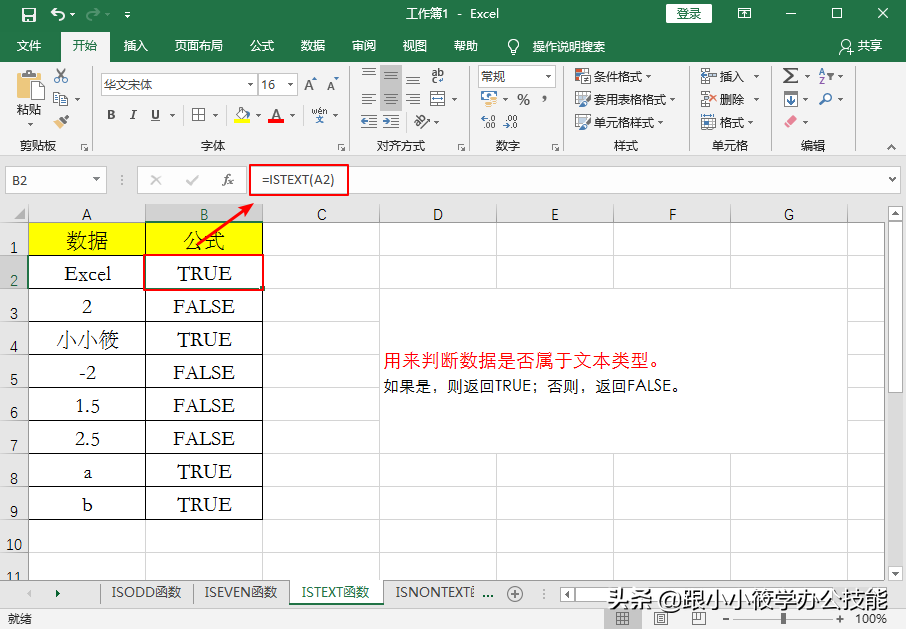
Task: Activate the format painter brush
Action: pos(61,122)
